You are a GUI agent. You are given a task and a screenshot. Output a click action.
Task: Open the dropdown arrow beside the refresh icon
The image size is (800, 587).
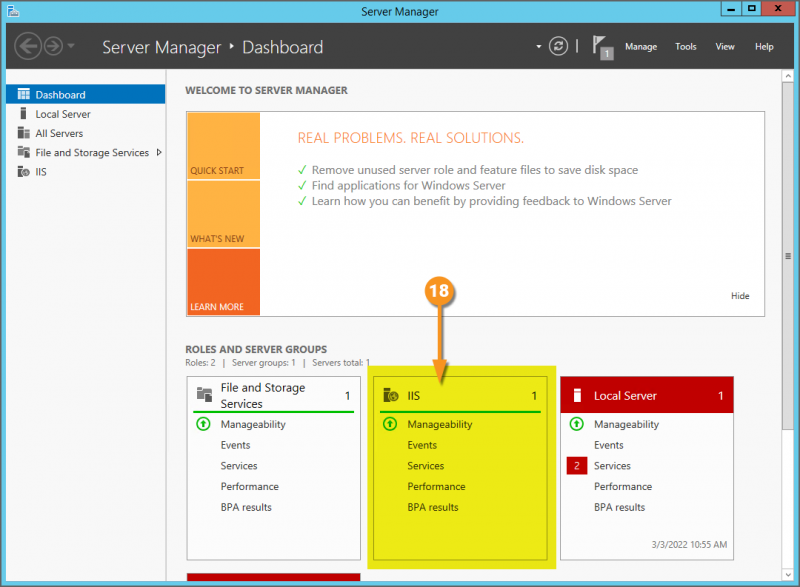pyautogui.click(x=539, y=46)
